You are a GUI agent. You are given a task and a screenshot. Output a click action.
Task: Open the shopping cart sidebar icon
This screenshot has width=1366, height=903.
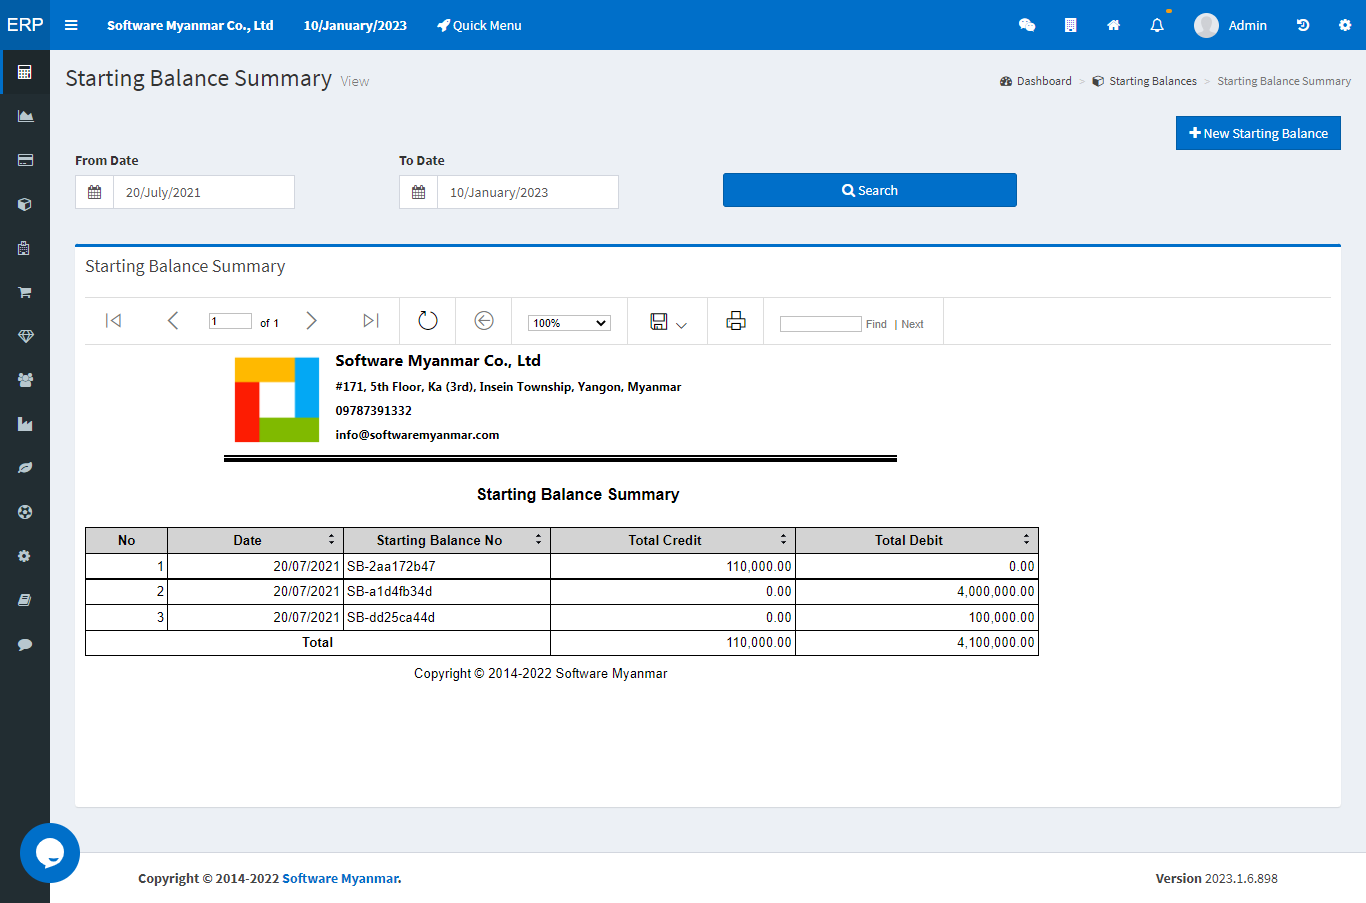pos(25,292)
